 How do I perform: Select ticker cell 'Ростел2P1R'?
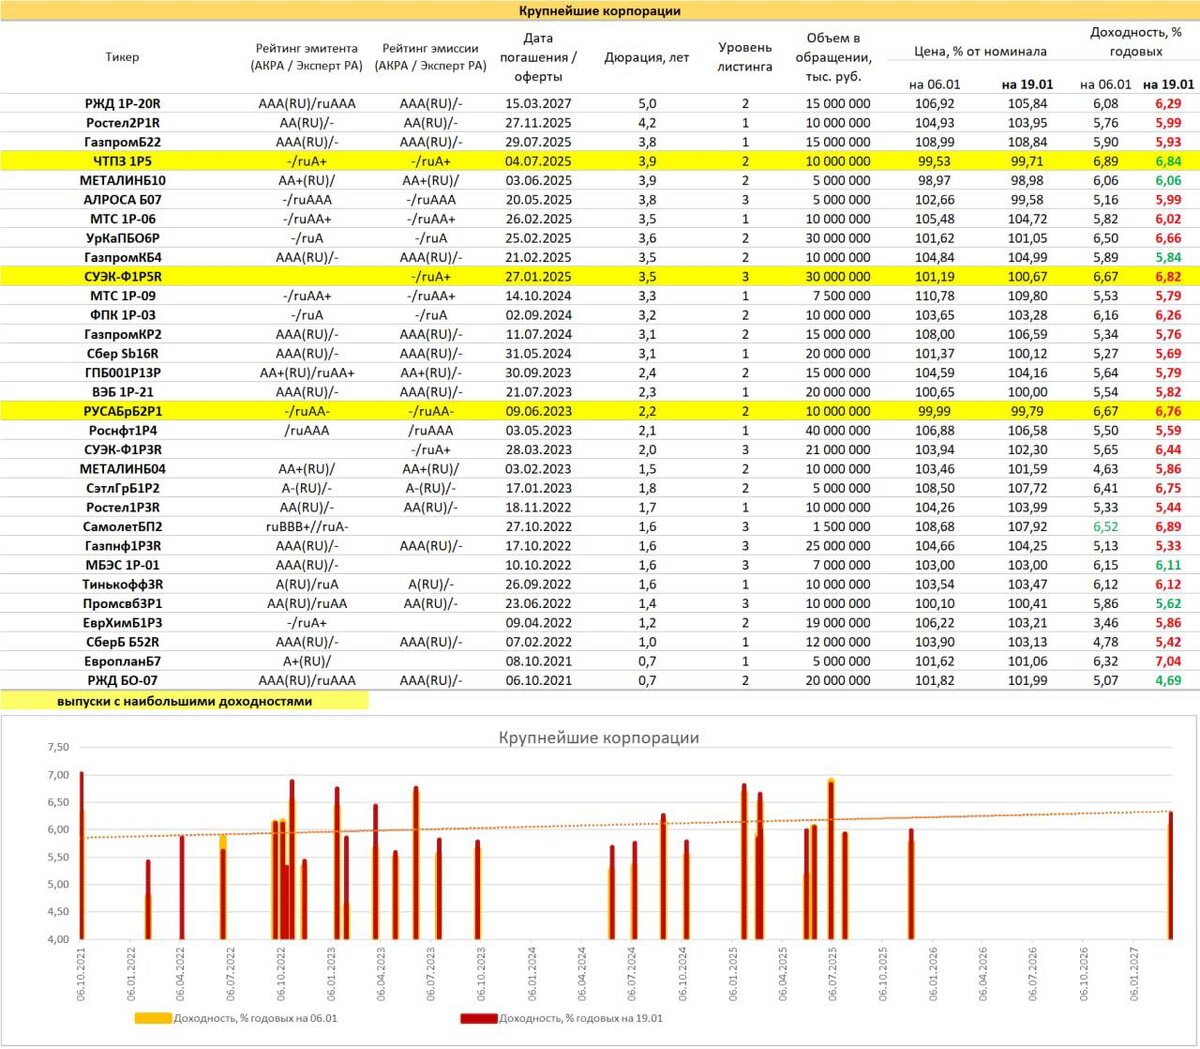coord(122,122)
